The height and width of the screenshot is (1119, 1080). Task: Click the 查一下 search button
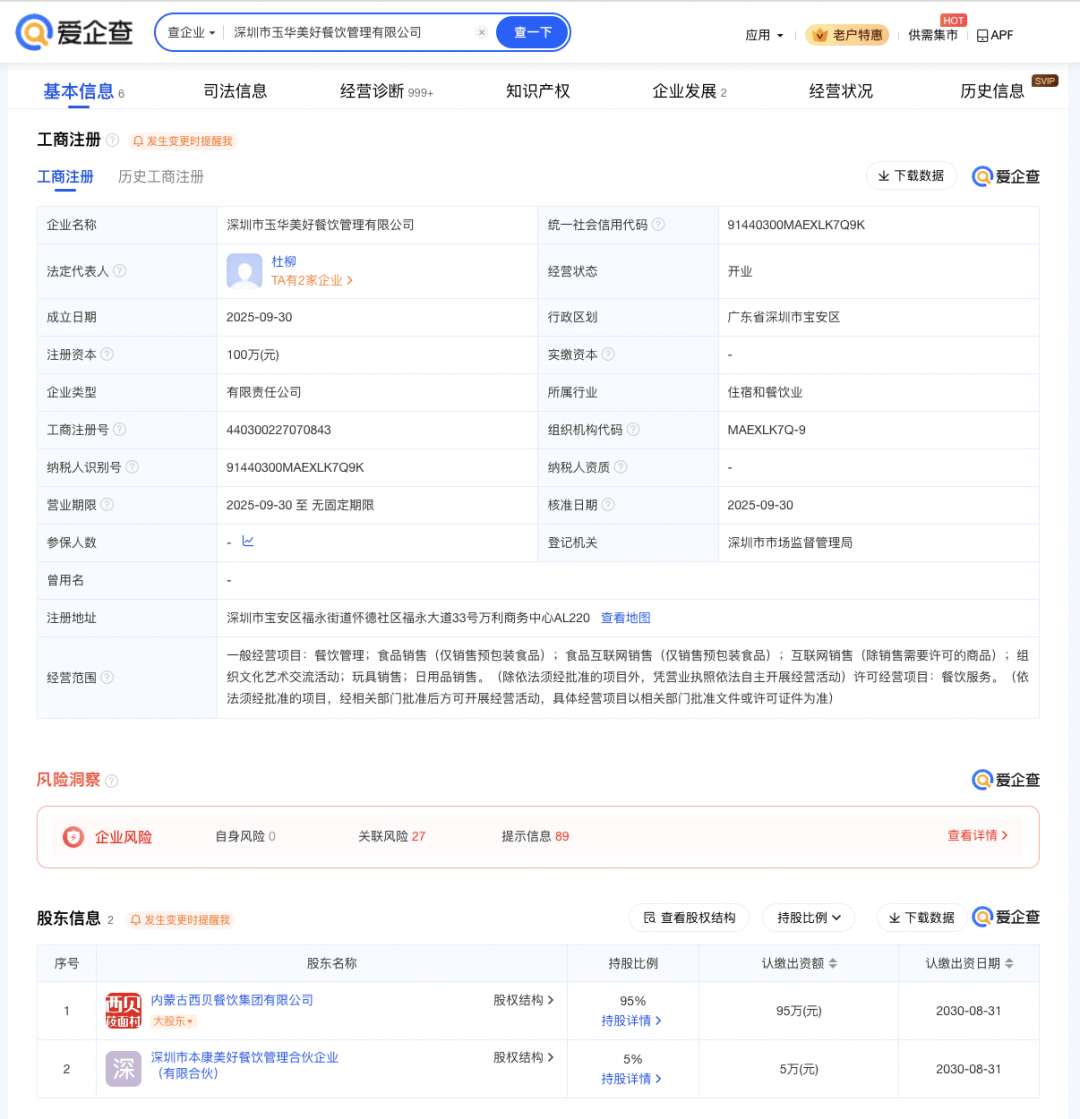pos(532,33)
